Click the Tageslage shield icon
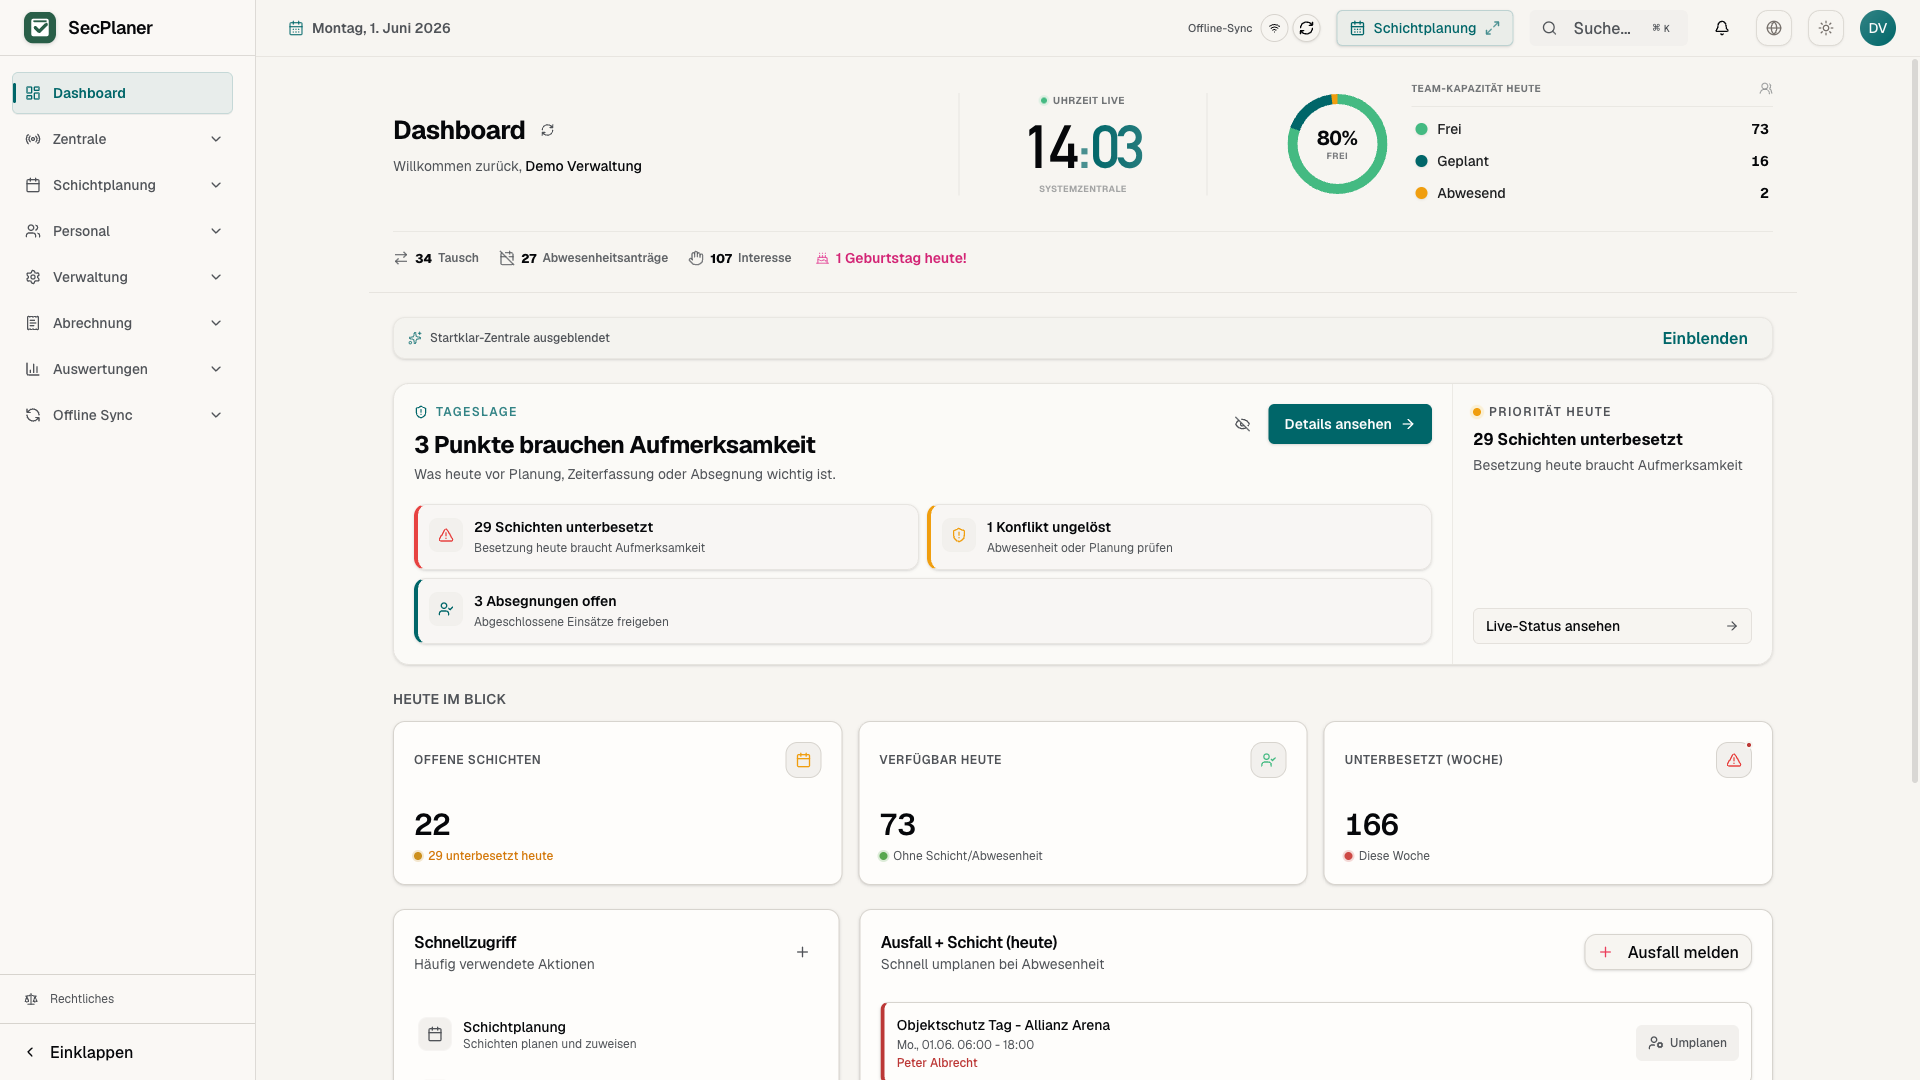This screenshot has height=1080, width=1920. (x=421, y=412)
